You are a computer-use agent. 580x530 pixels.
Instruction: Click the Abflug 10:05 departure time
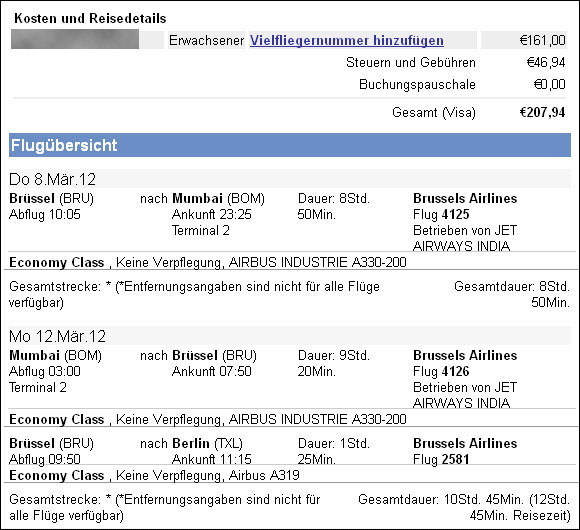click(x=45, y=214)
